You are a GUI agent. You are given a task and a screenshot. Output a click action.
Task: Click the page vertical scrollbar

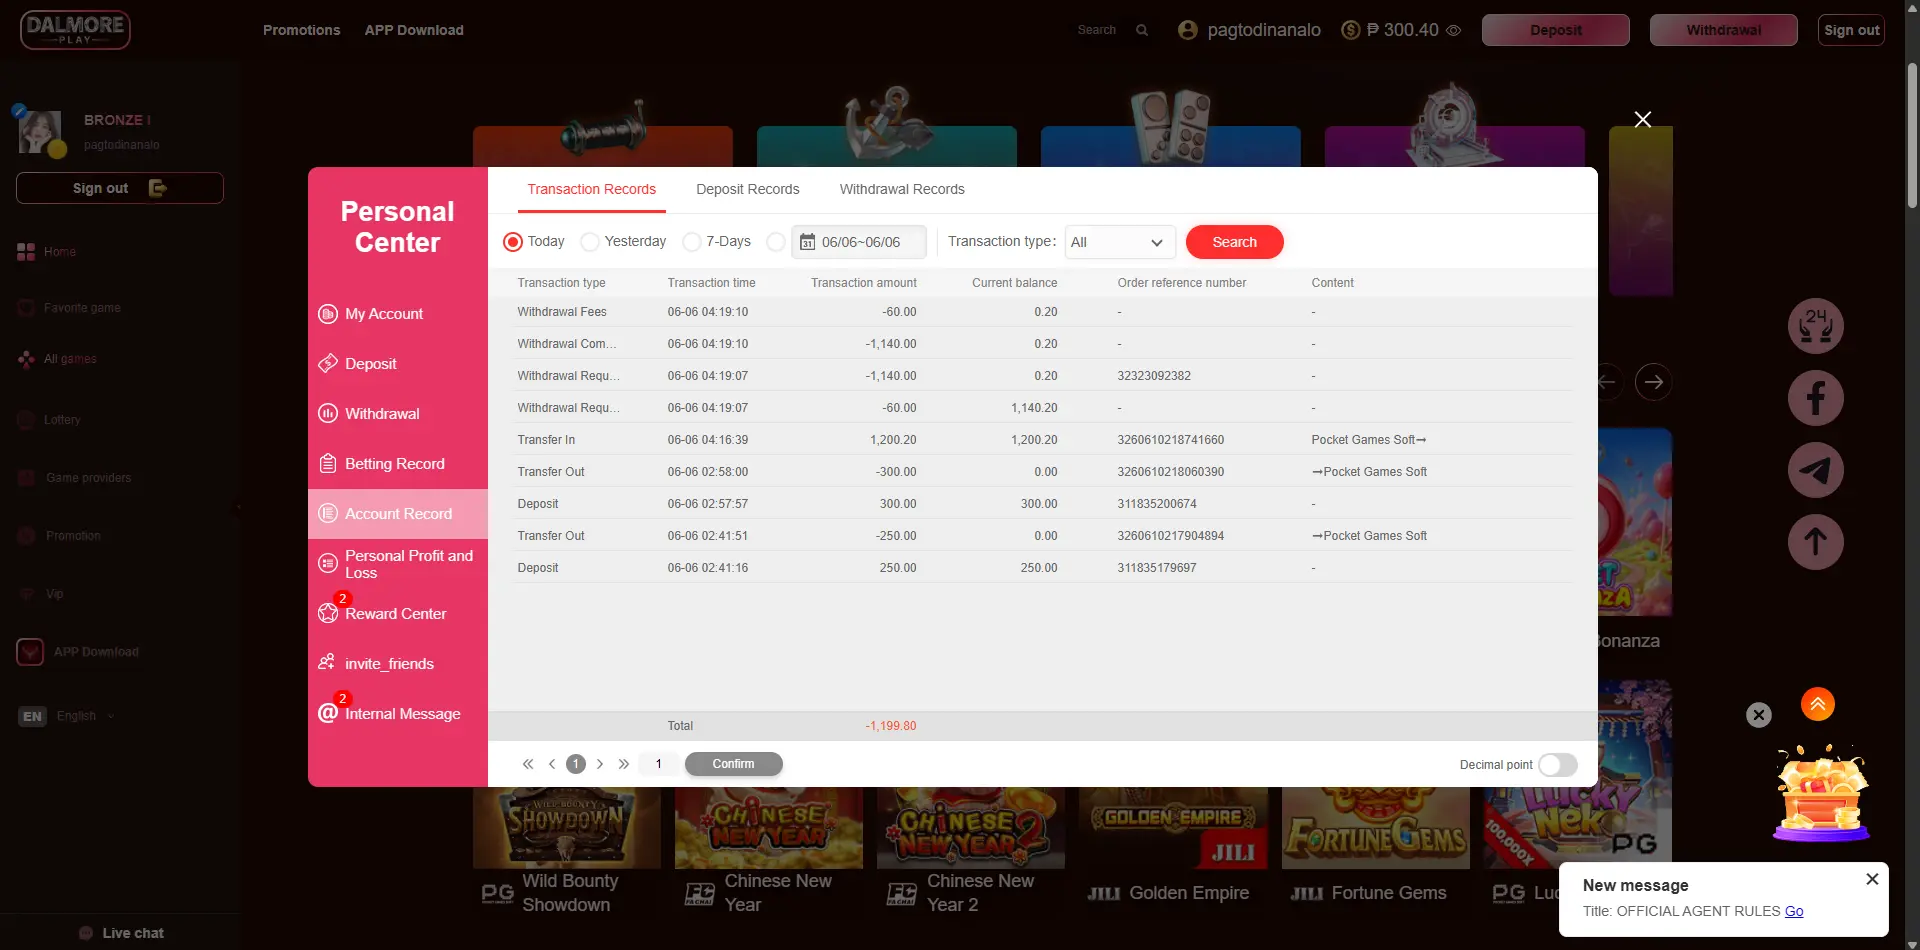click(1912, 135)
